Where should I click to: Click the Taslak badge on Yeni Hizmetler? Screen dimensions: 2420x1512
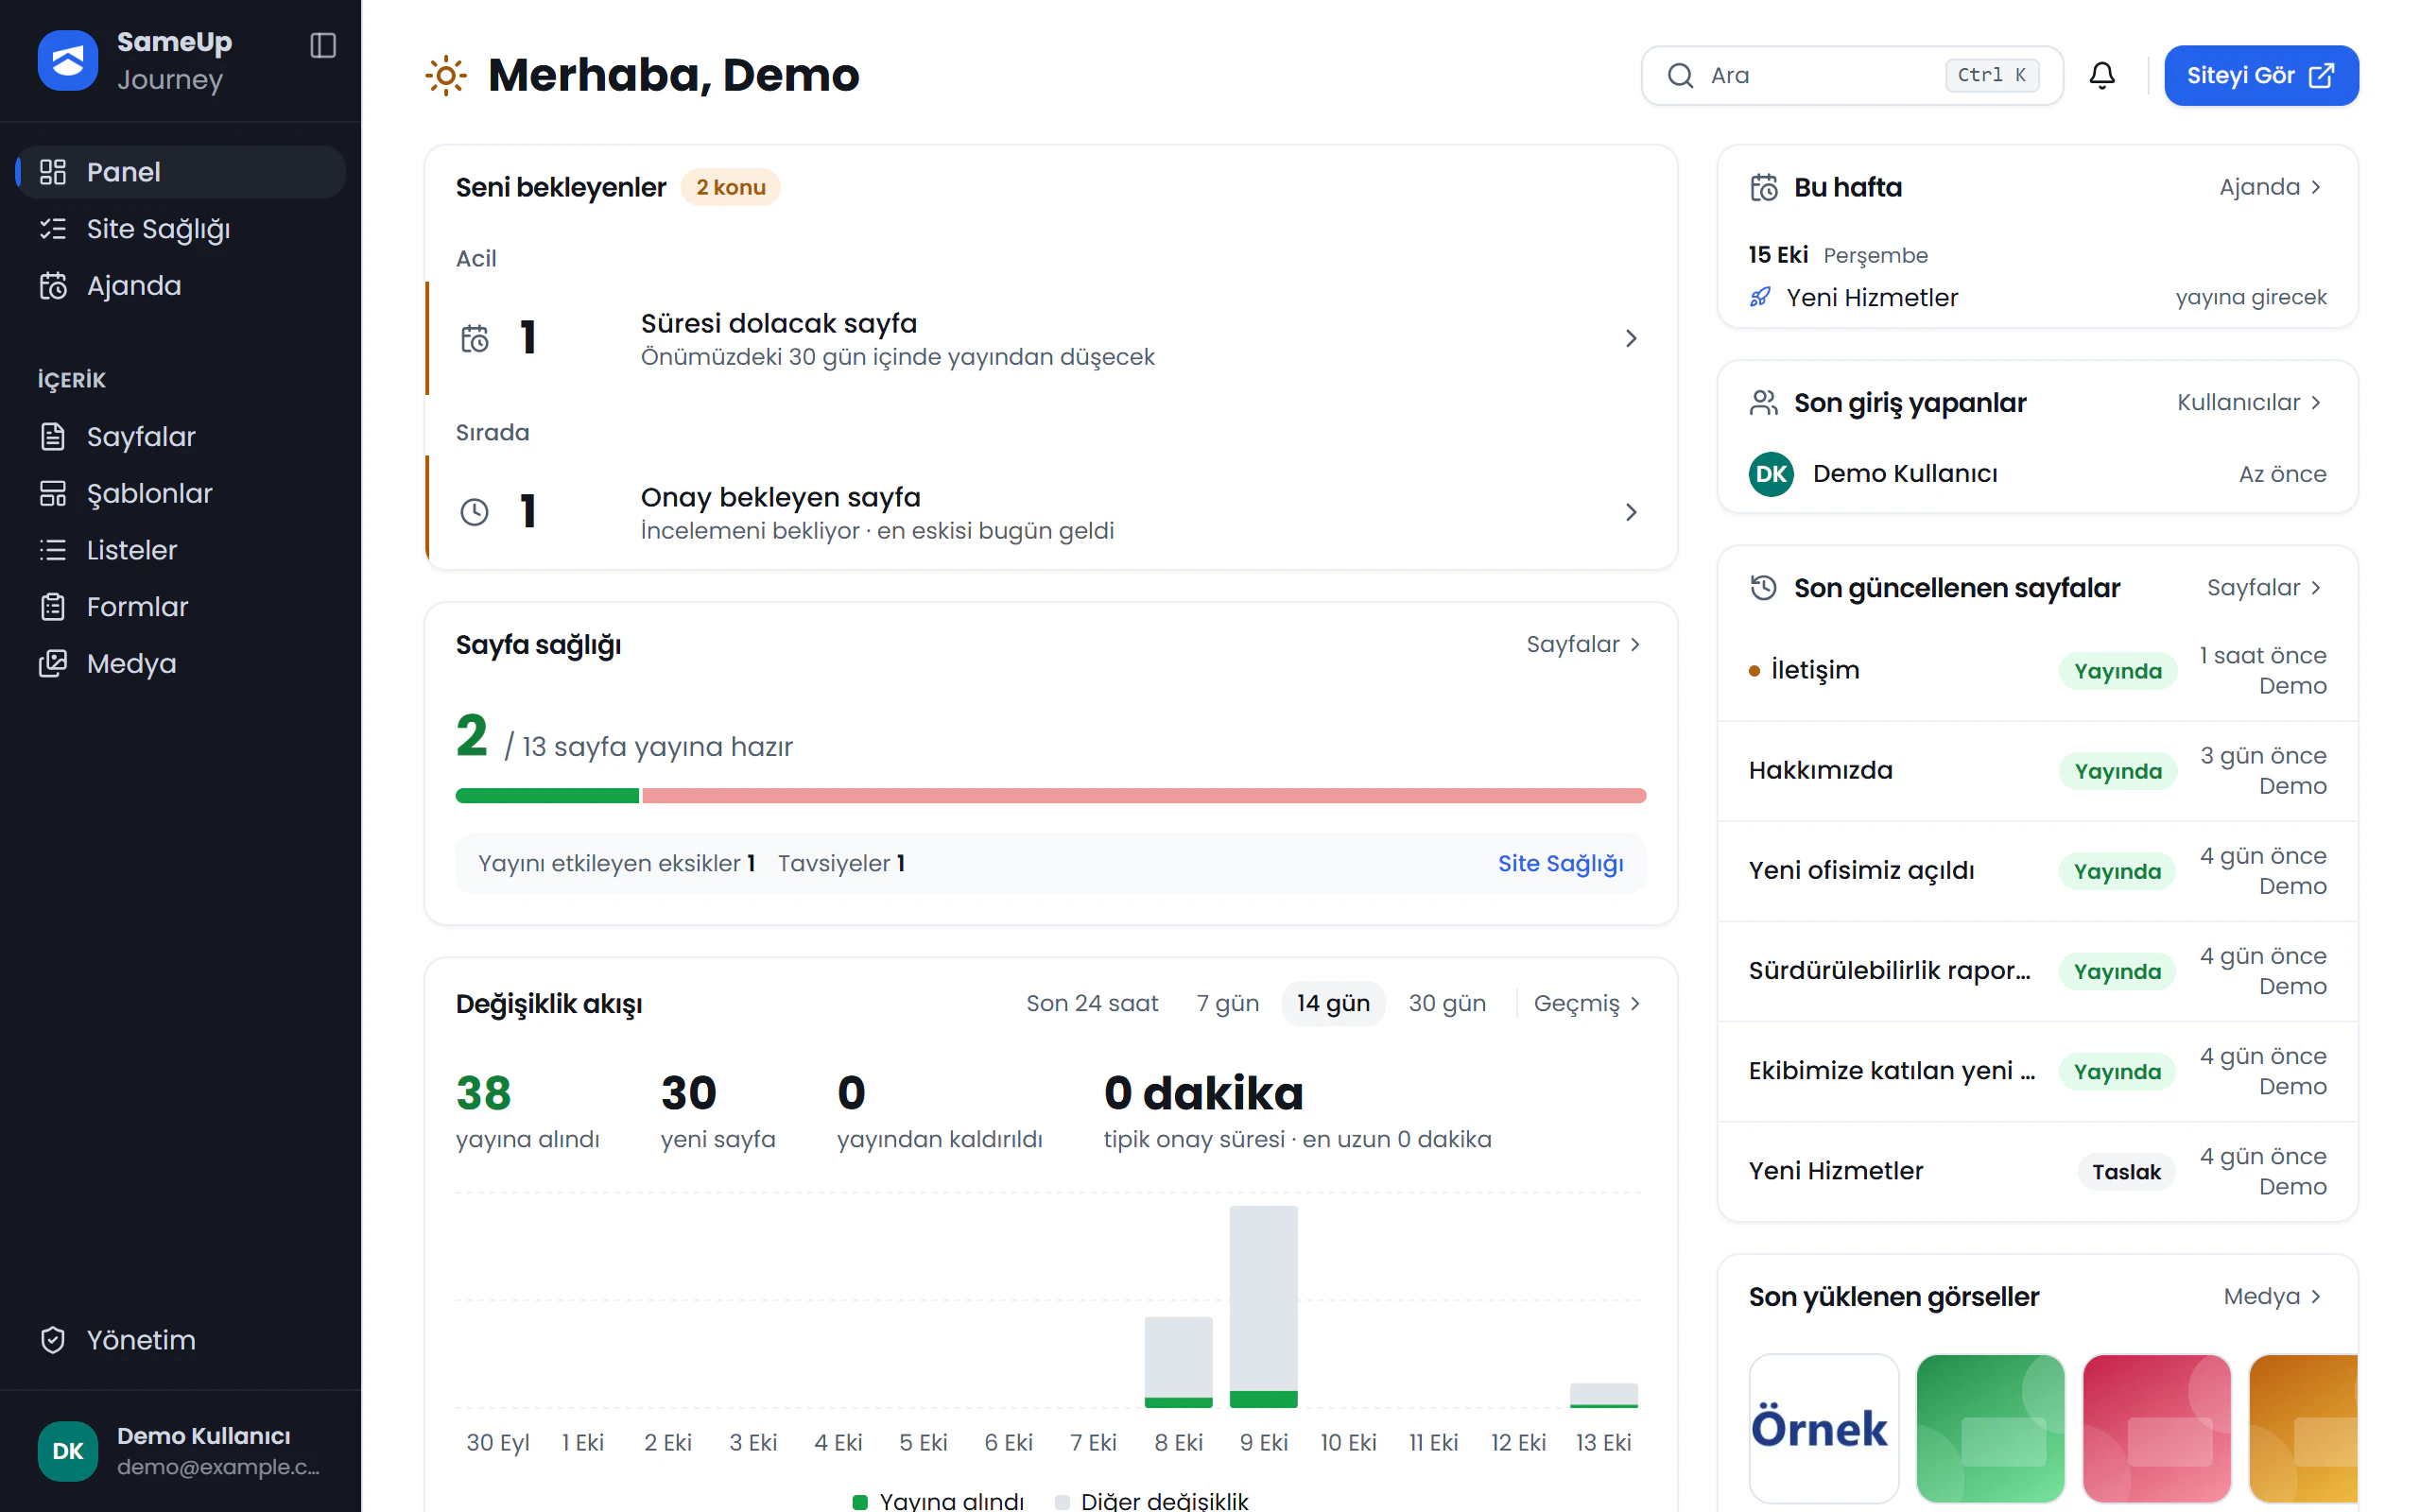pyautogui.click(x=2126, y=1172)
